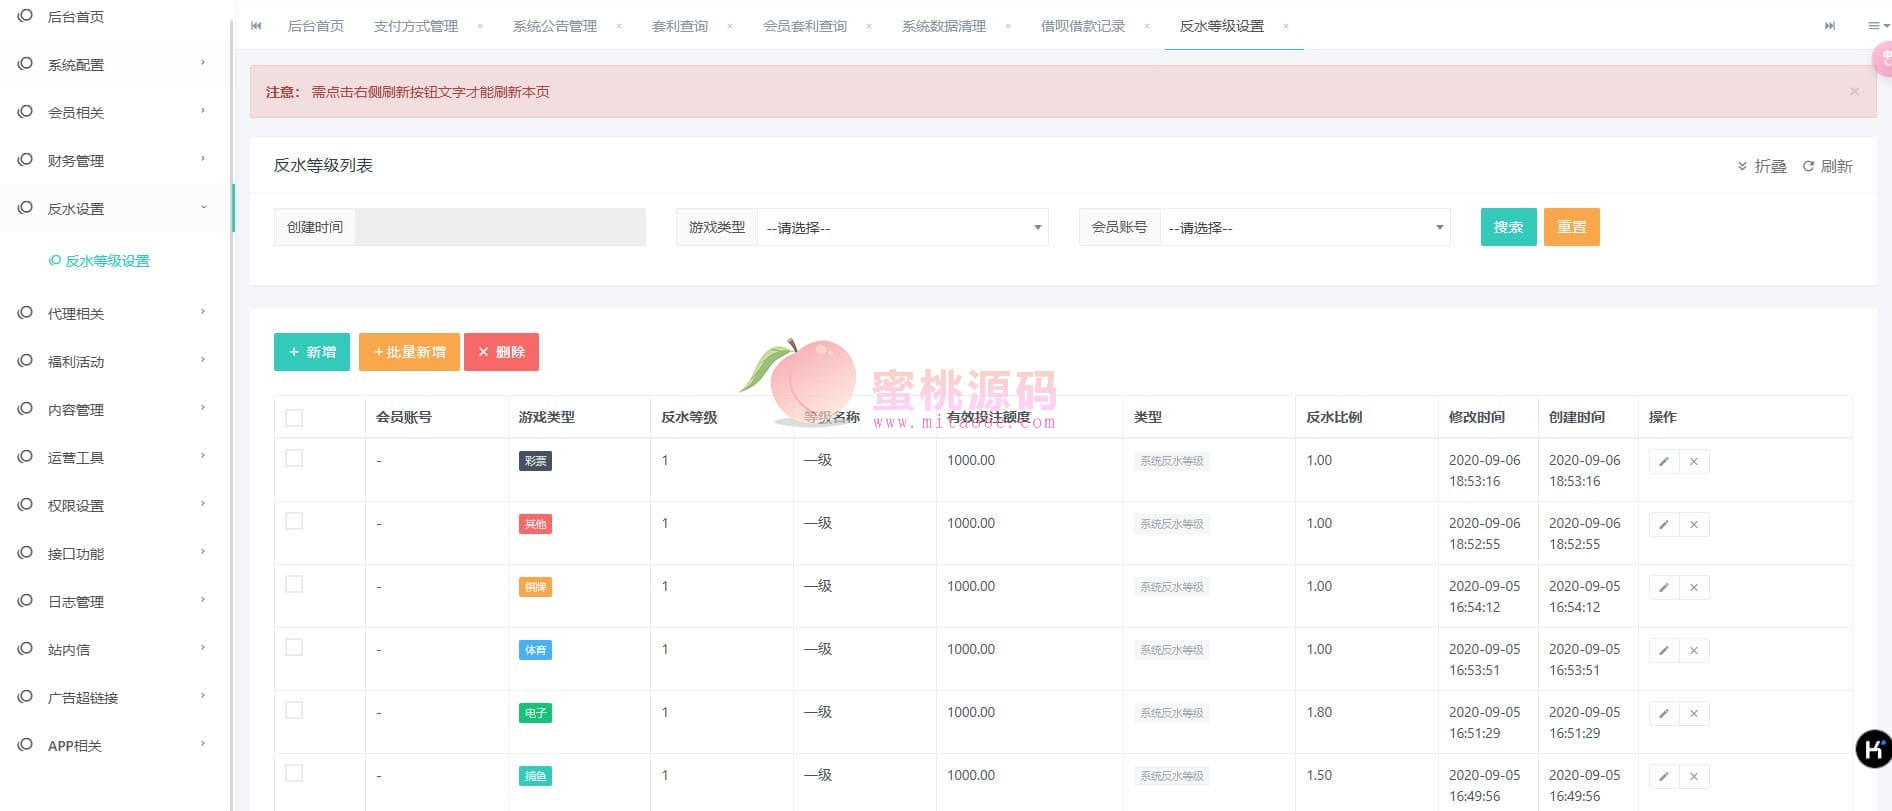1892x811 pixels.
Task: Tick the select-all checkbox in table header
Action: point(294,418)
